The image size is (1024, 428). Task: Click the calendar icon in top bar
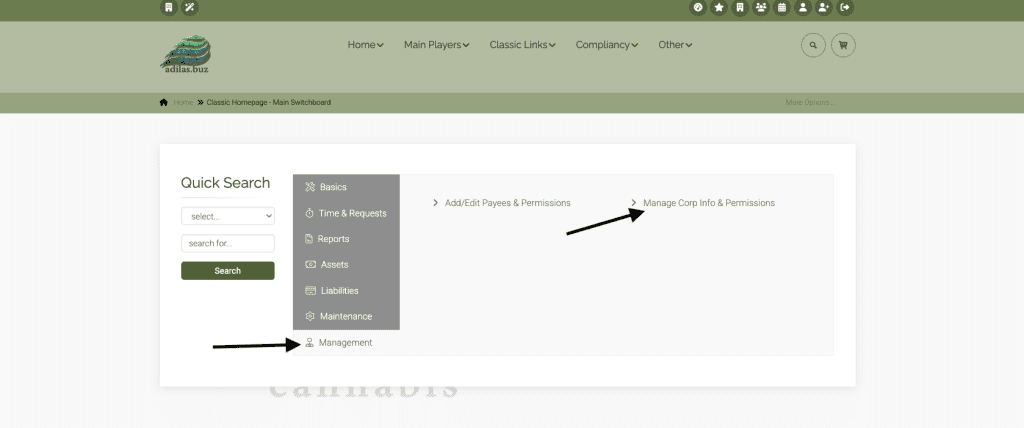[782, 8]
